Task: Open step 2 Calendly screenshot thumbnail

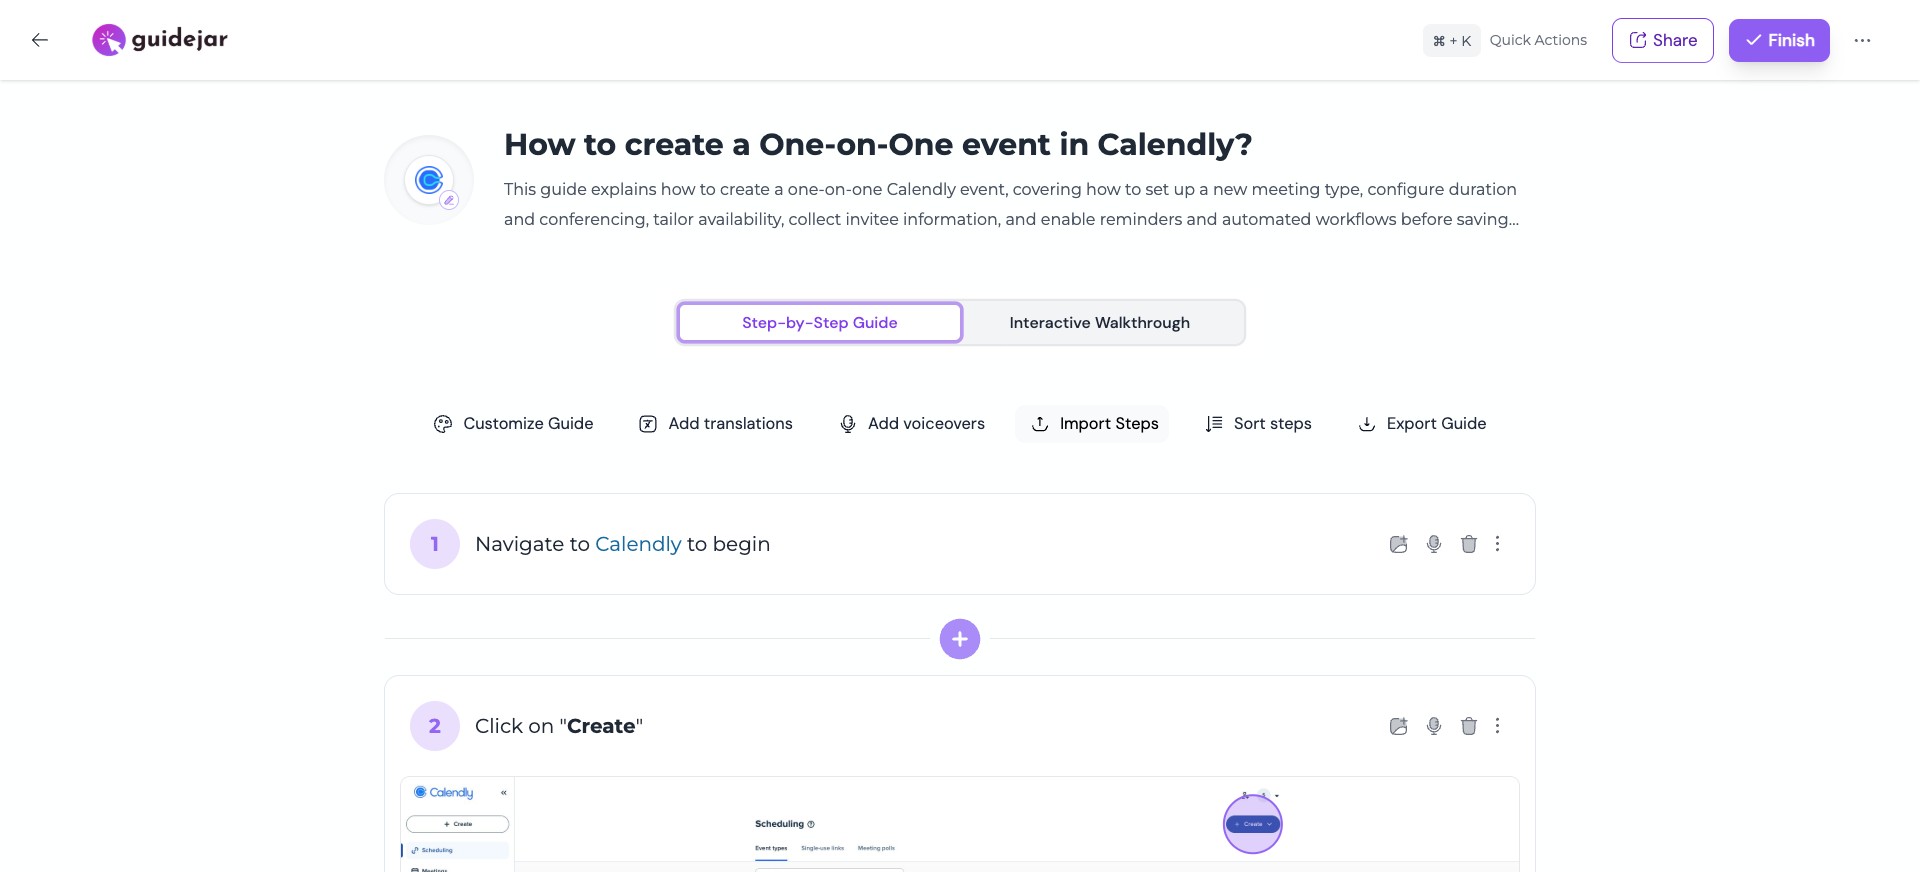Action: coord(960,825)
